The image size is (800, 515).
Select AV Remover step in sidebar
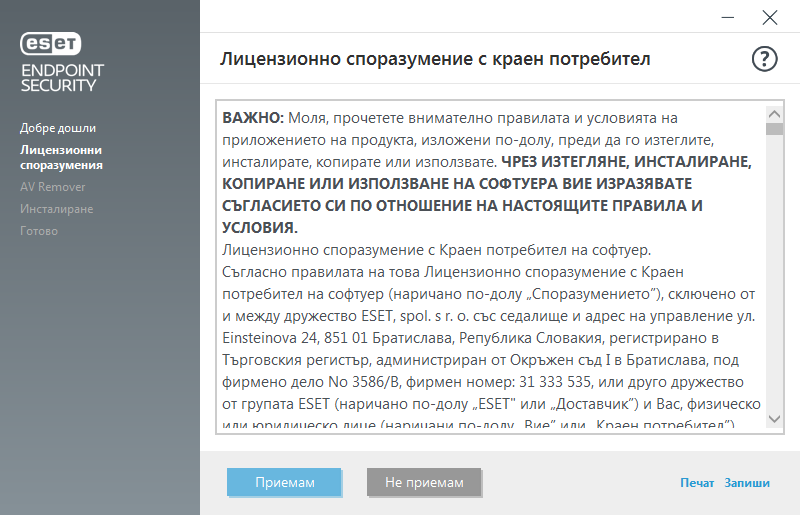53,187
